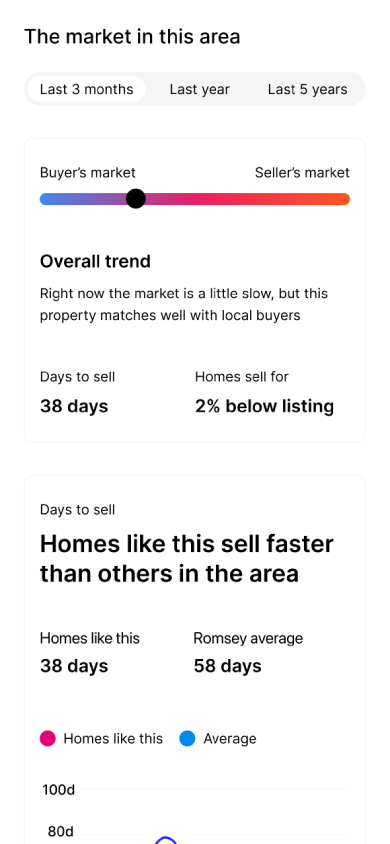
Task: Click the red Seller's market slider end
Action: pyautogui.click(x=342, y=199)
